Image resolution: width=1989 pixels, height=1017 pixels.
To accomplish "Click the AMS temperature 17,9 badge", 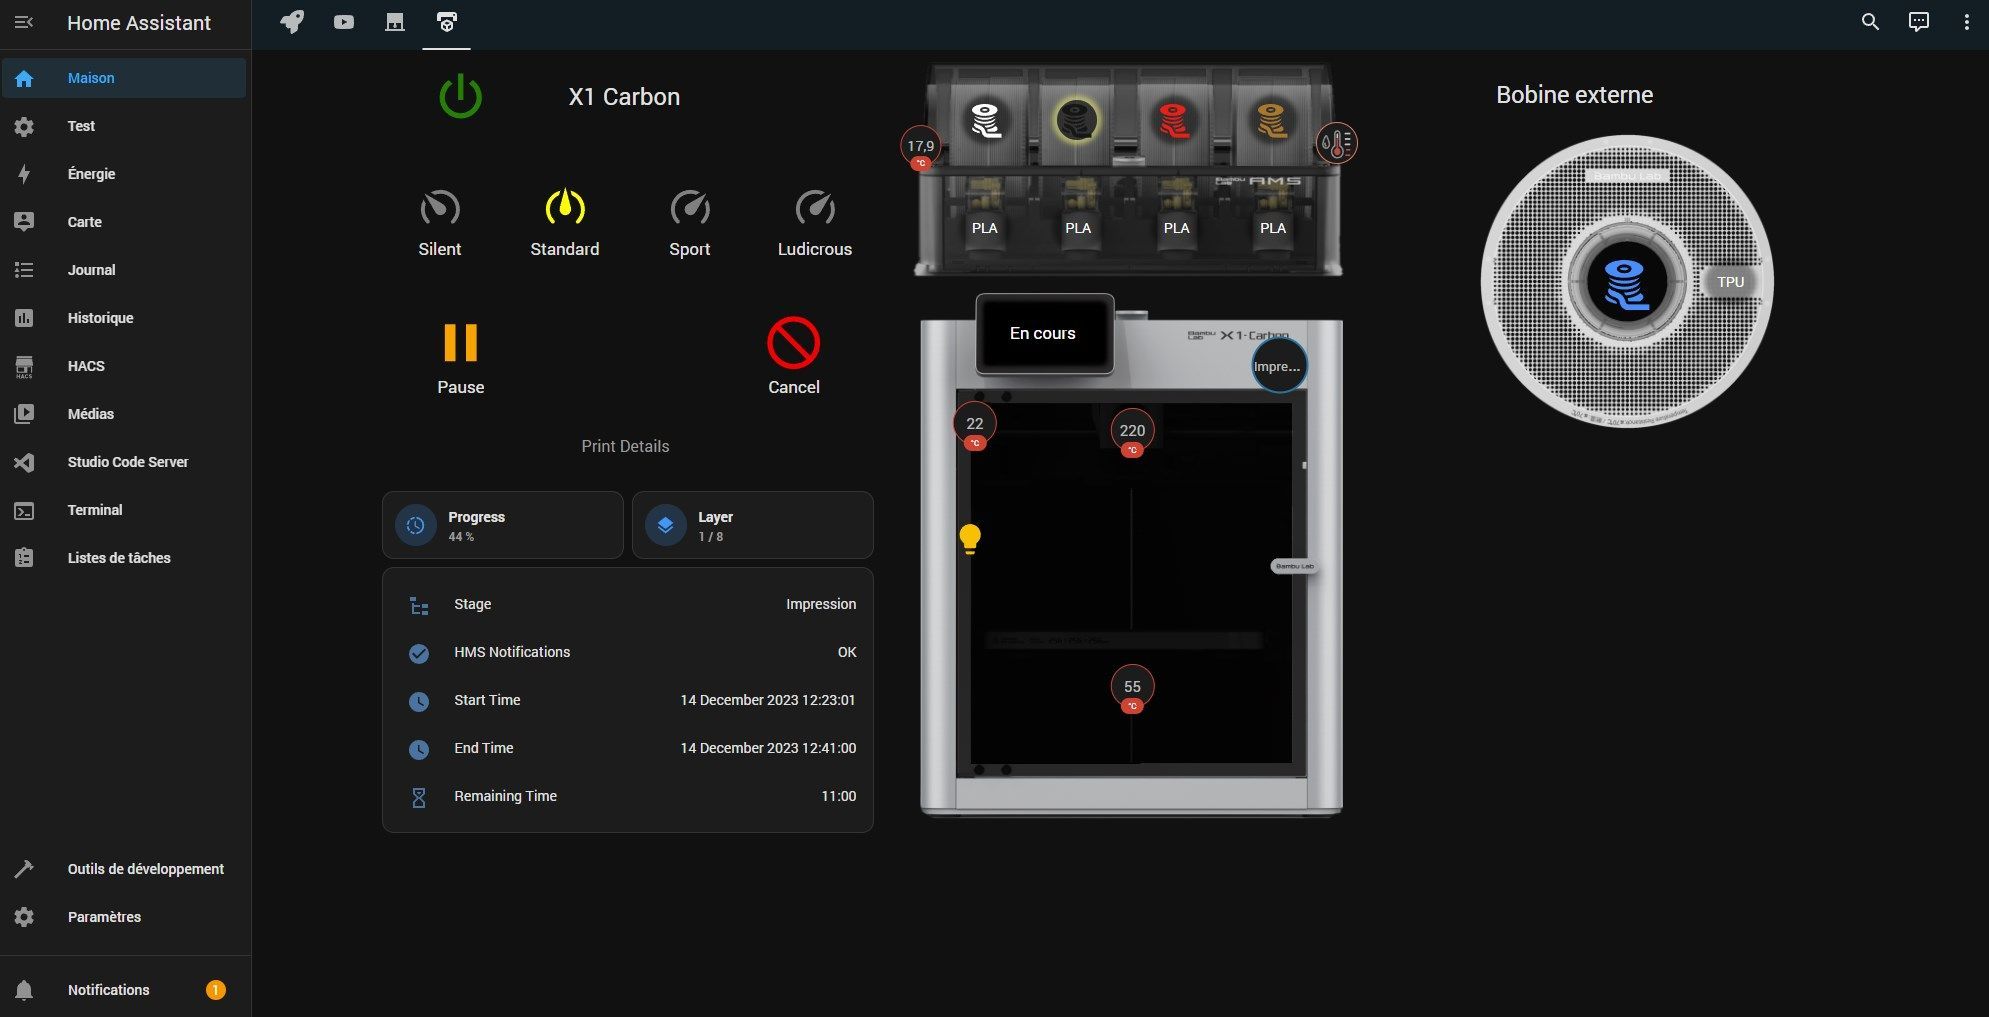I will pyautogui.click(x=920, y=148).
